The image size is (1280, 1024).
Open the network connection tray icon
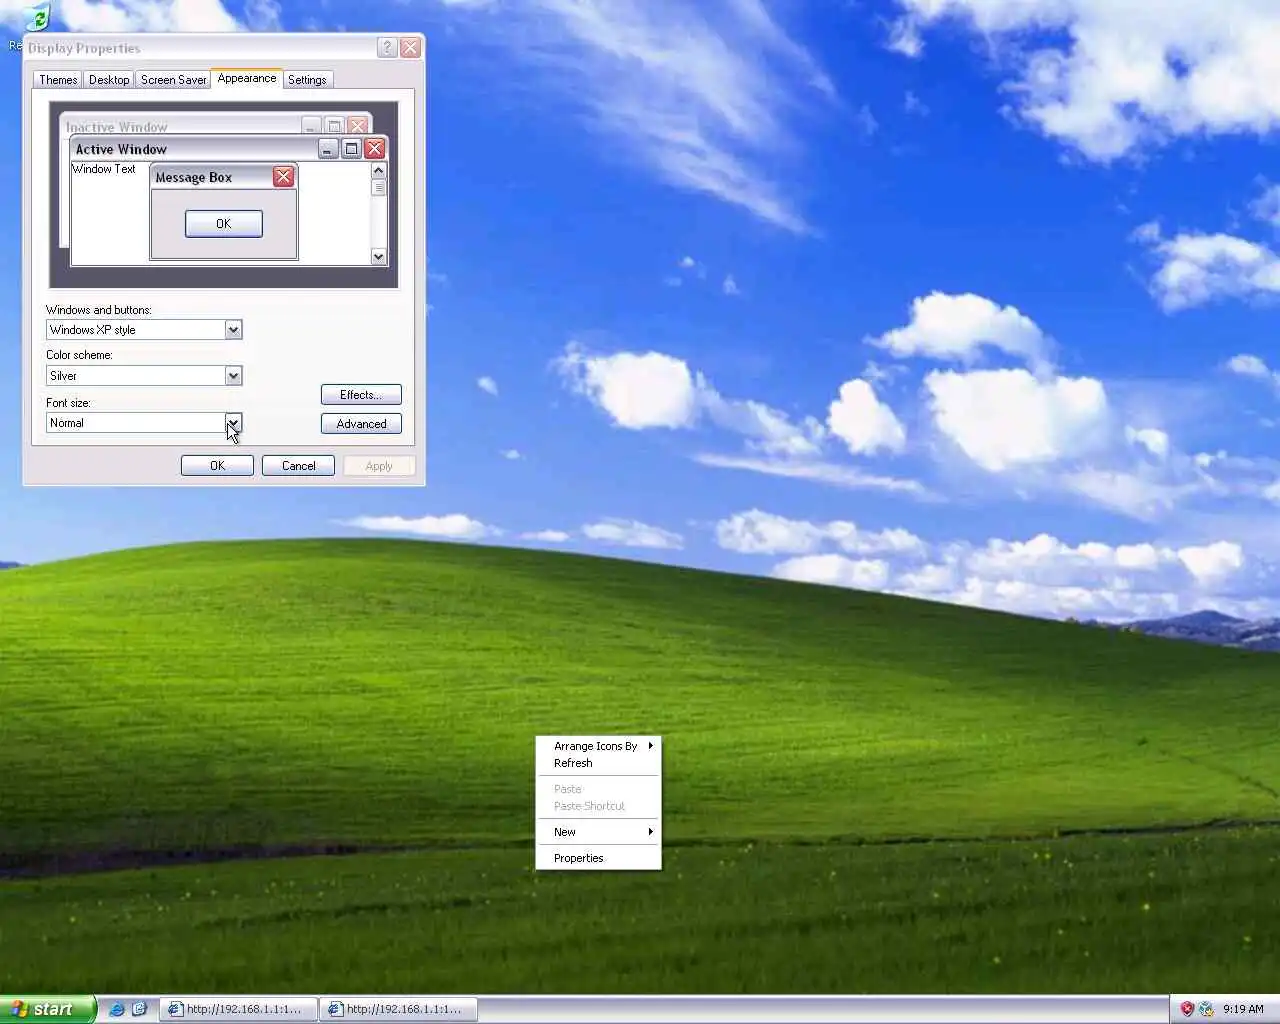[x=1206, y=1009]
